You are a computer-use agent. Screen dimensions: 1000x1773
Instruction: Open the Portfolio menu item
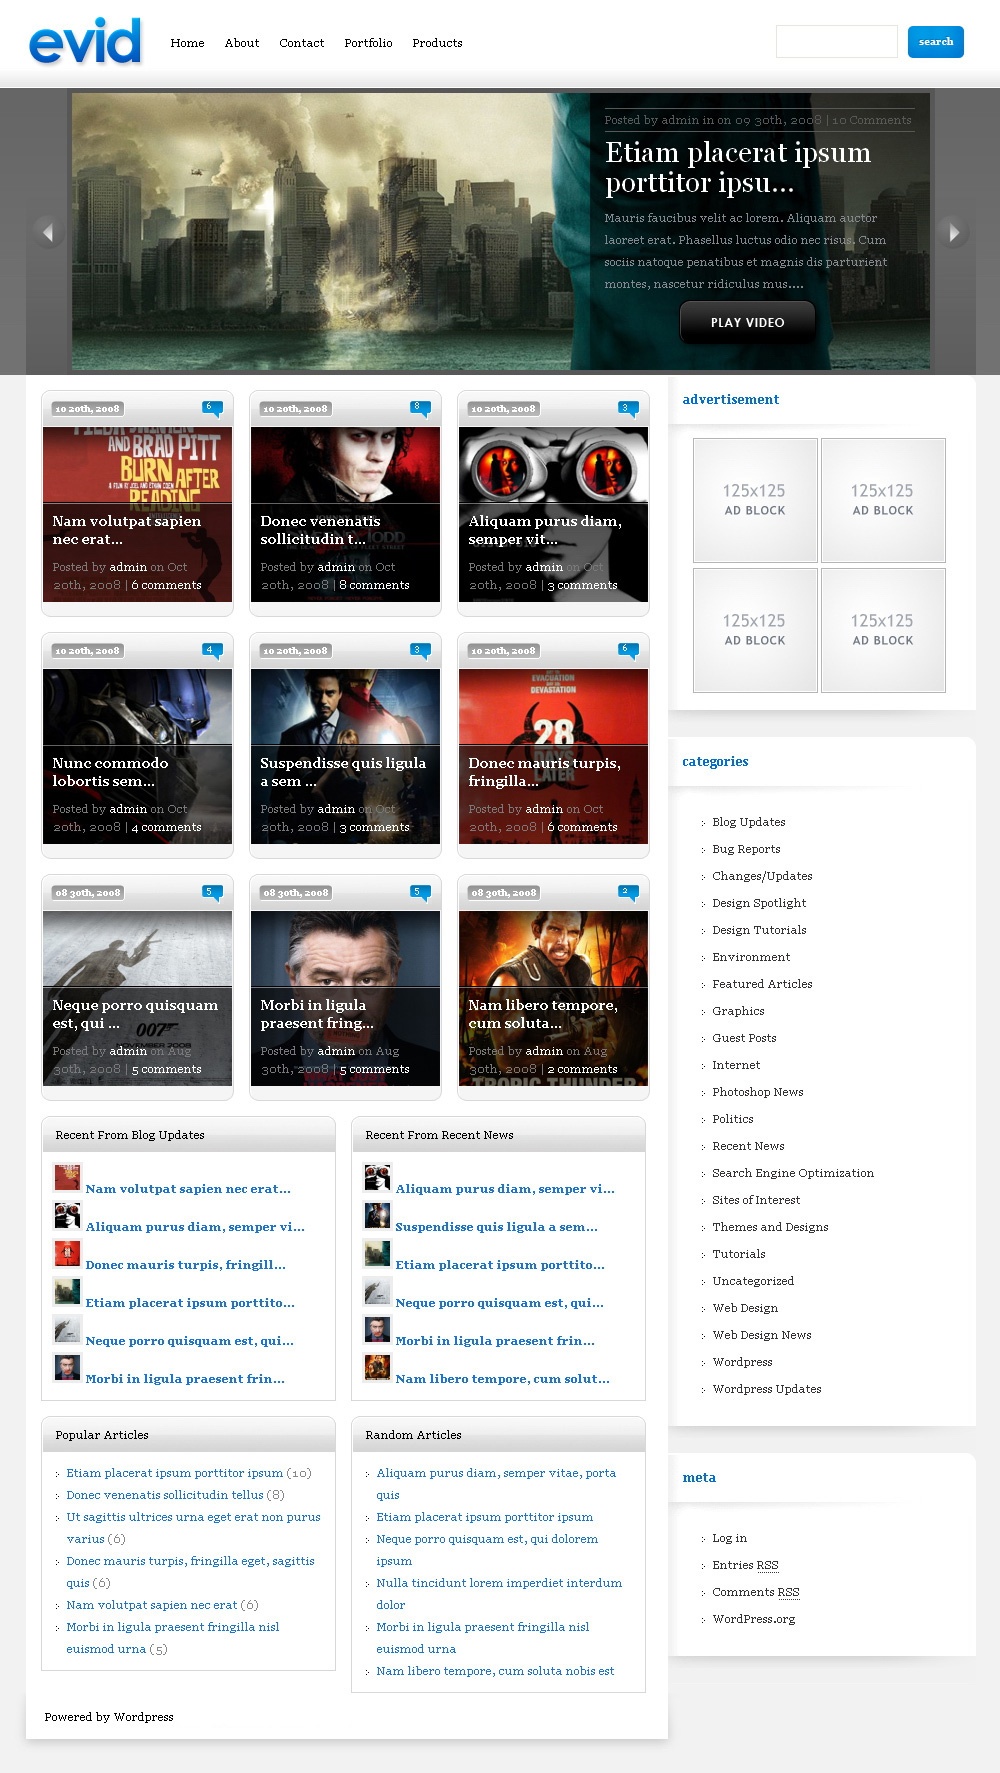coord(368,43)
